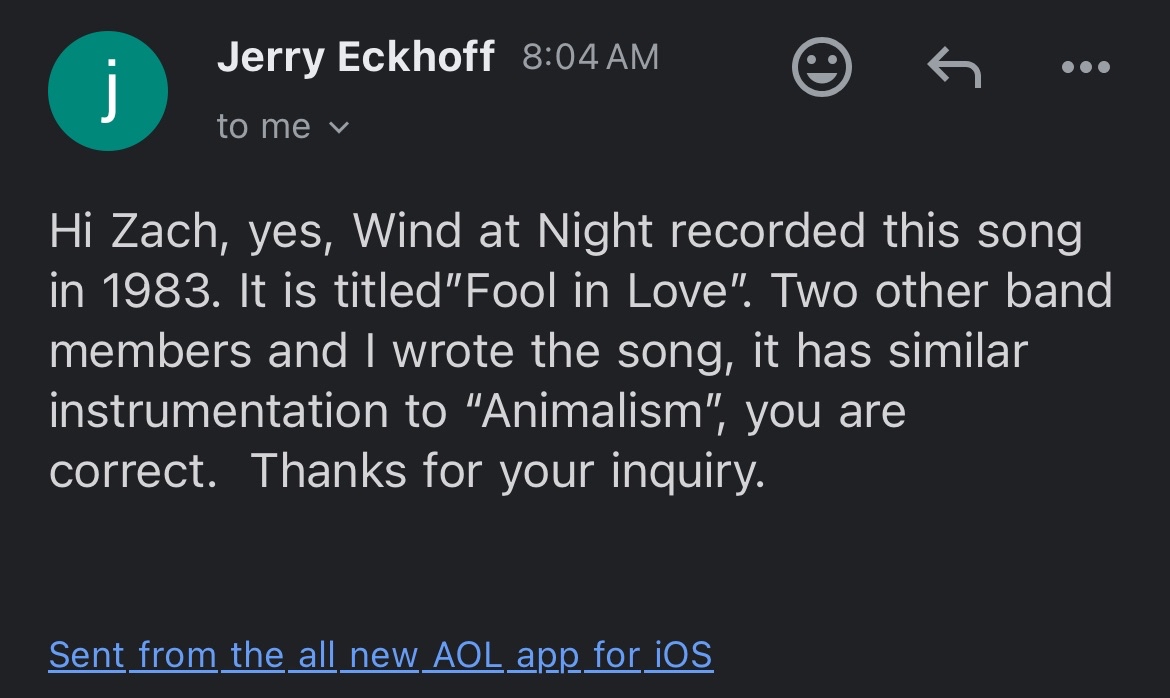The image size is (1170, 698).
Task: Expand recipient details with the chevron
Action: pos(339,128)
